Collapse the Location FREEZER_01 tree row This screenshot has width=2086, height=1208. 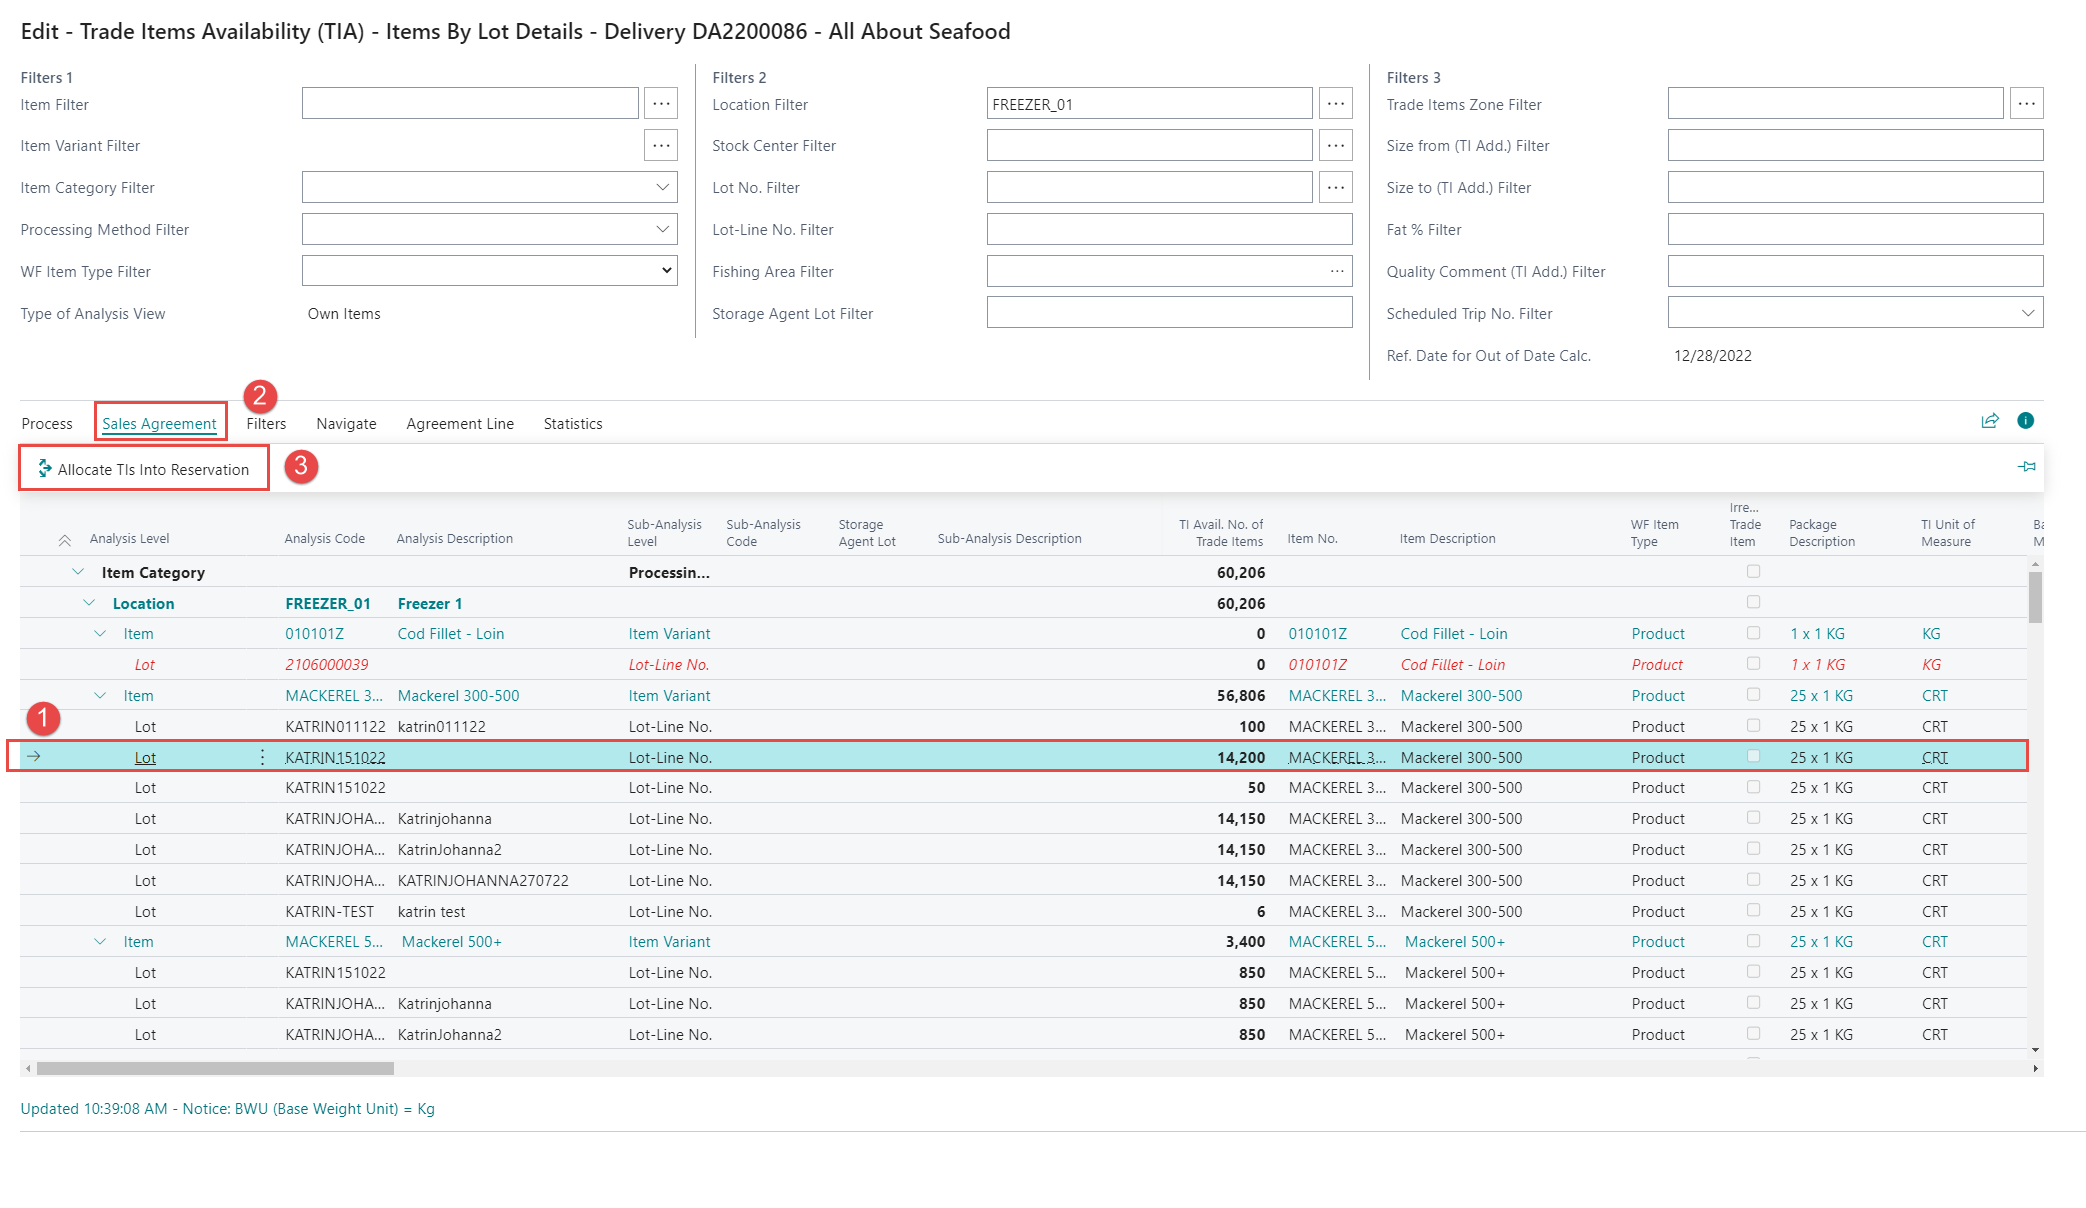pyautogui.click(x=89, y=603)
